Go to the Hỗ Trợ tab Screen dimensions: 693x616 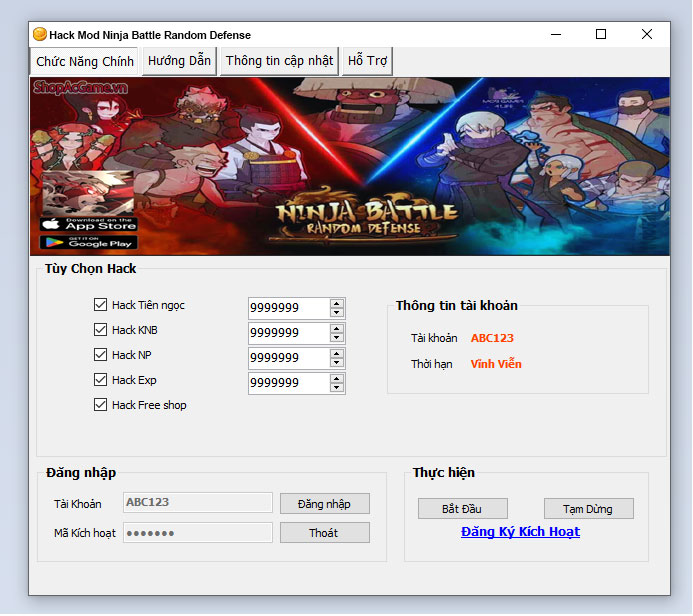point(367,61)
